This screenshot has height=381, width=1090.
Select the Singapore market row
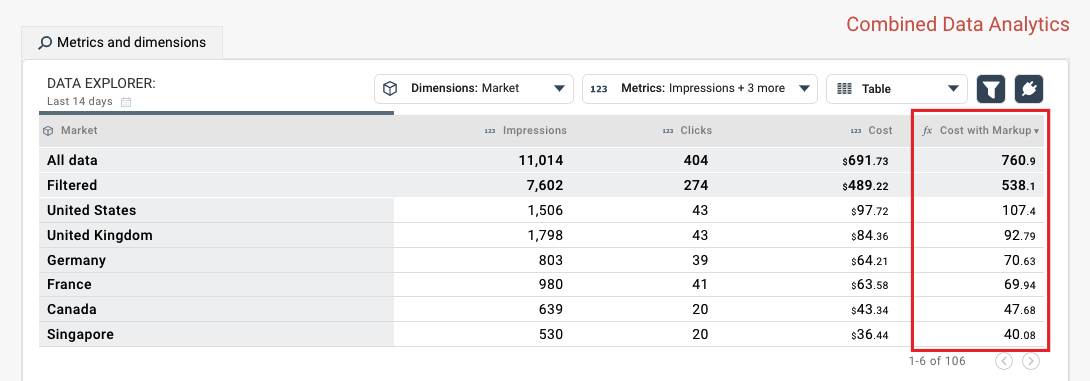pyautogui.click(x=542, y=334)
